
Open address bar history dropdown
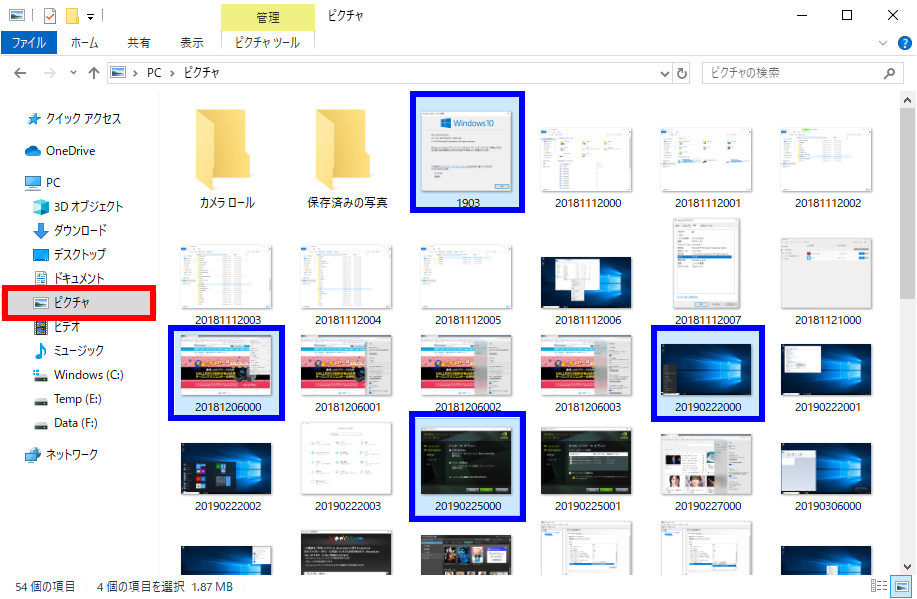(x=665, y=74)
